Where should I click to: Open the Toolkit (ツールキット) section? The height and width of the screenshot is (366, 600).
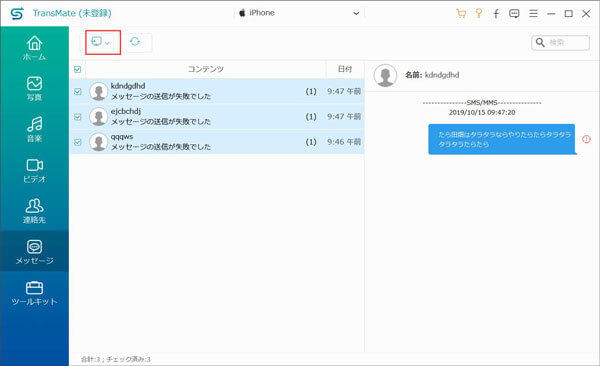(x=34, y=293)
